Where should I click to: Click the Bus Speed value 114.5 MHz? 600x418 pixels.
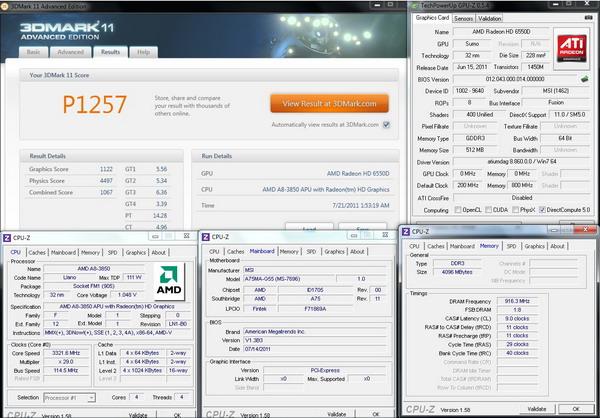click(x=68, y=371)
